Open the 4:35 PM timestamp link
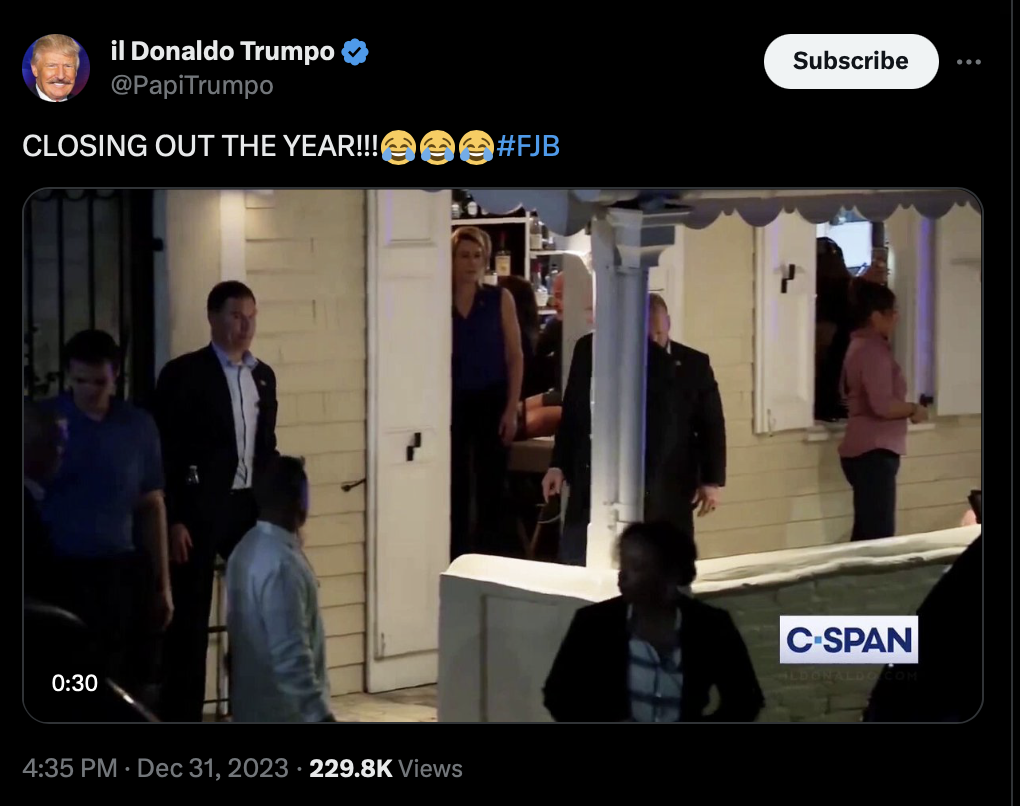Viewport: 1020px width, 806px height. coord(70,768)
